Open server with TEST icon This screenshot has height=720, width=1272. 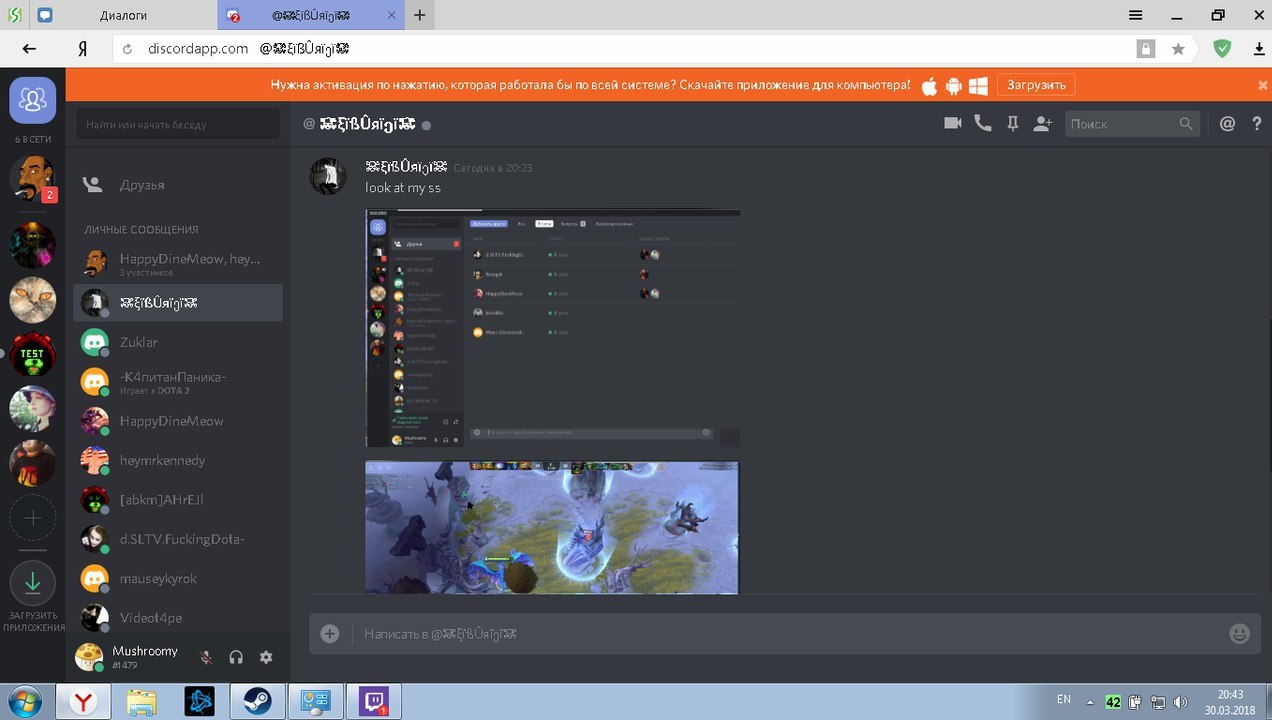pyautogui.click(x=33, y=354)
